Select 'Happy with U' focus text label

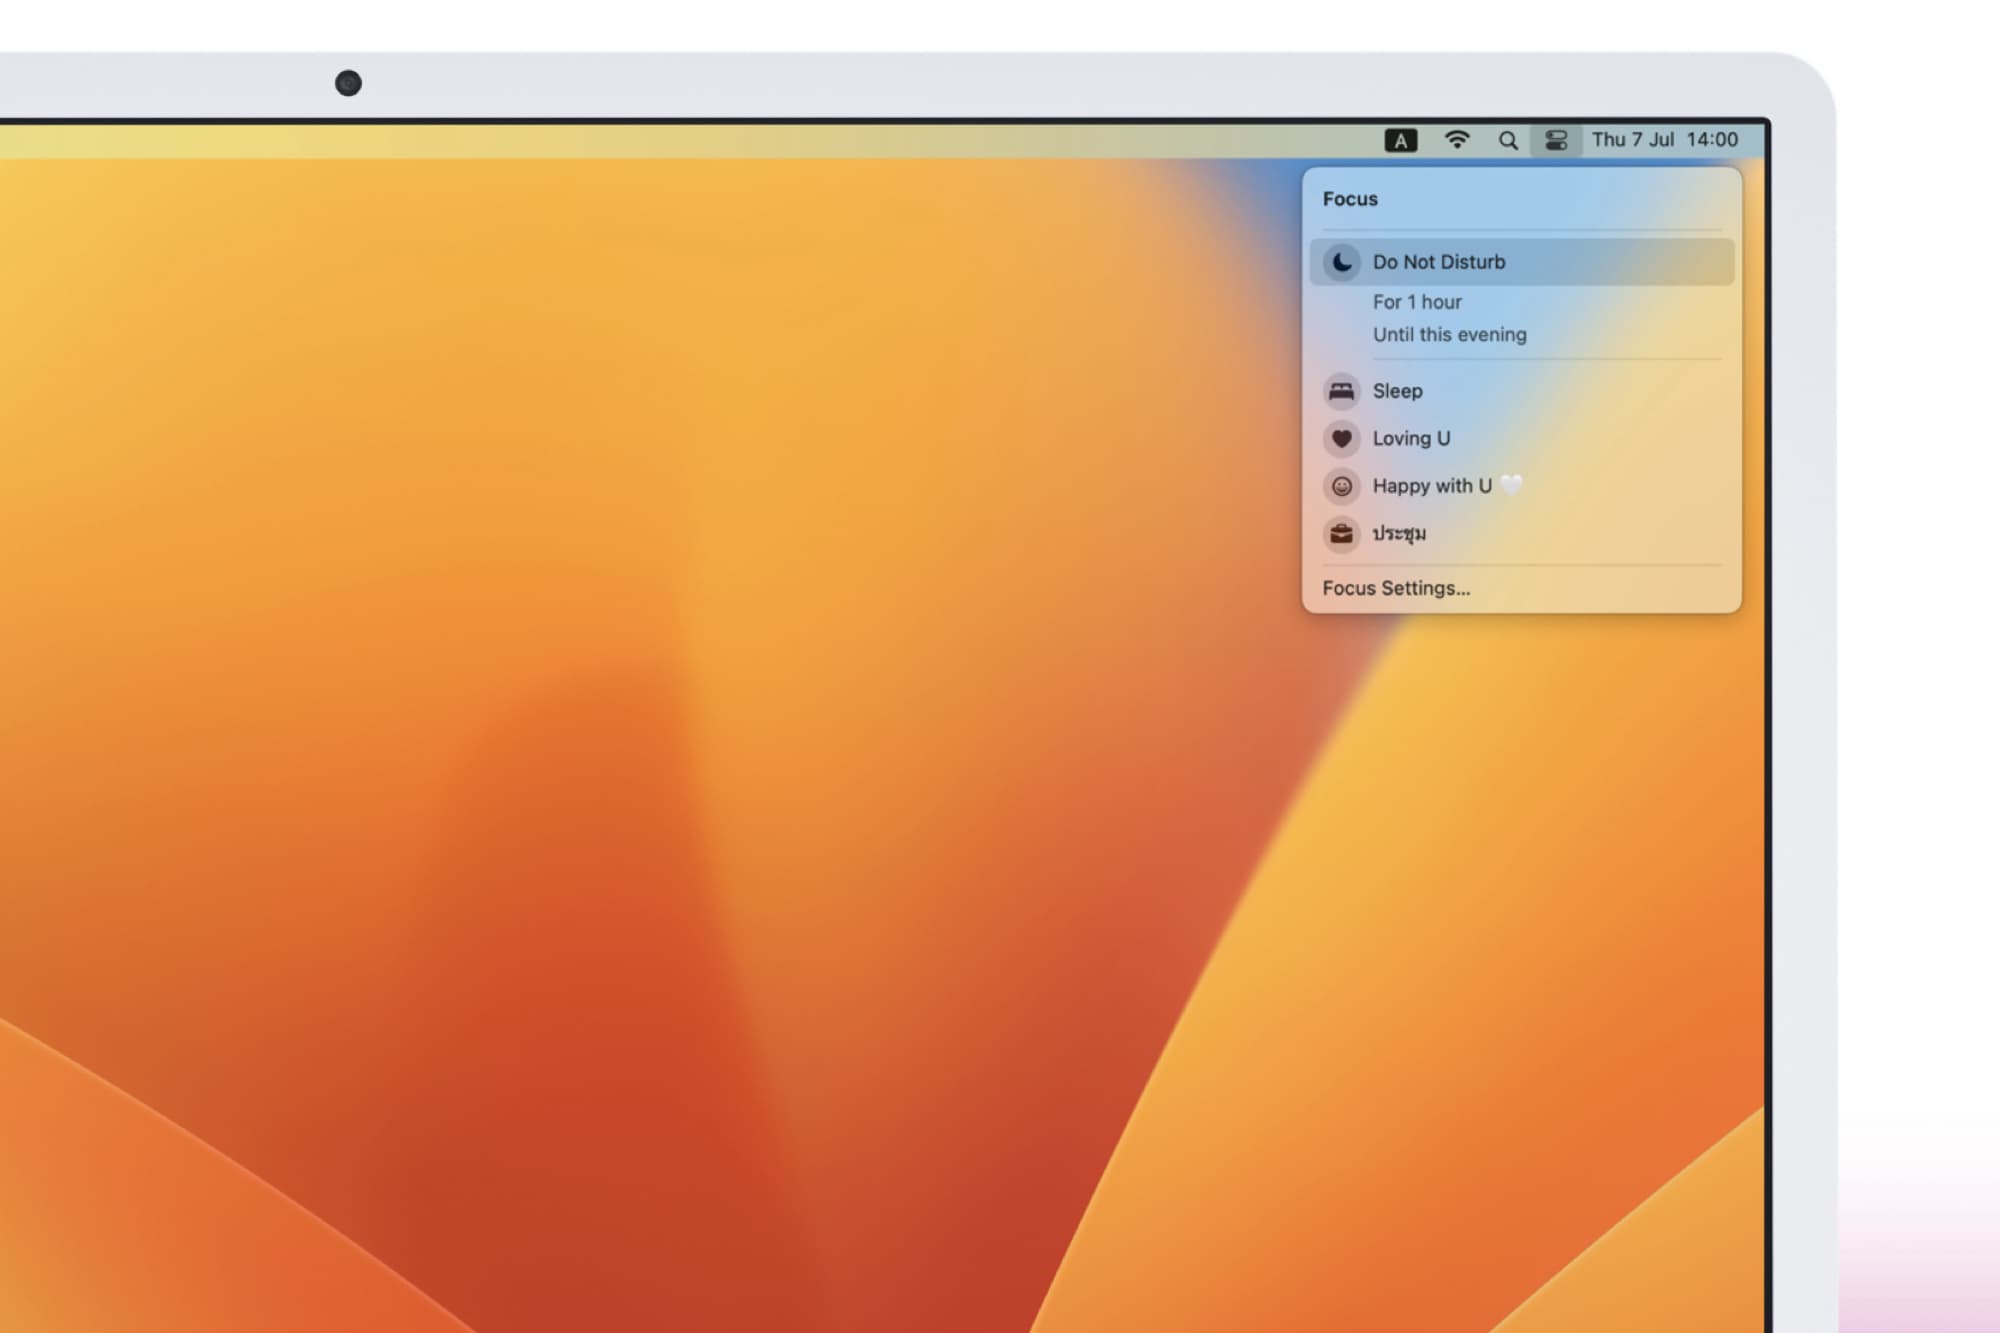[1432, 486]
